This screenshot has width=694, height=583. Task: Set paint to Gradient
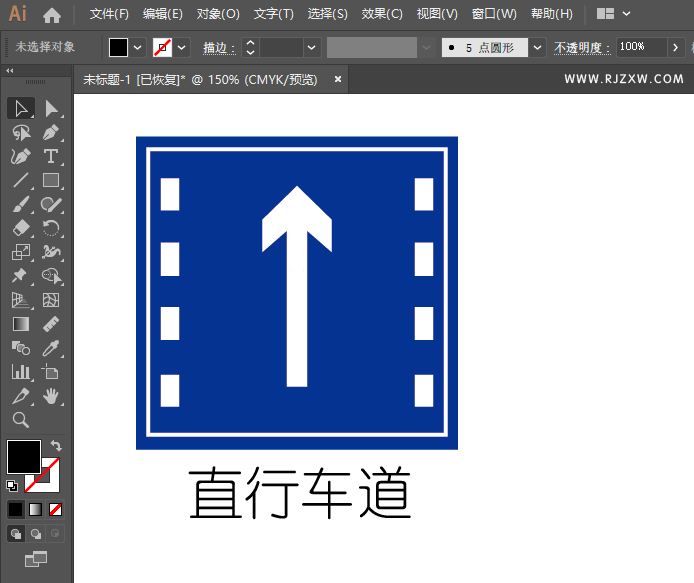35,510
